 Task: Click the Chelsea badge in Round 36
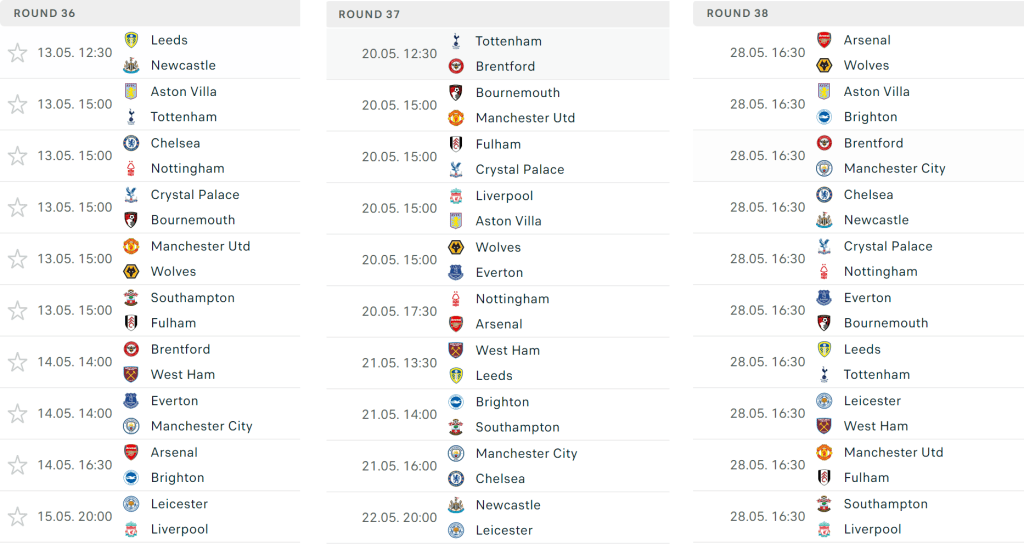(x=131, y=143)
